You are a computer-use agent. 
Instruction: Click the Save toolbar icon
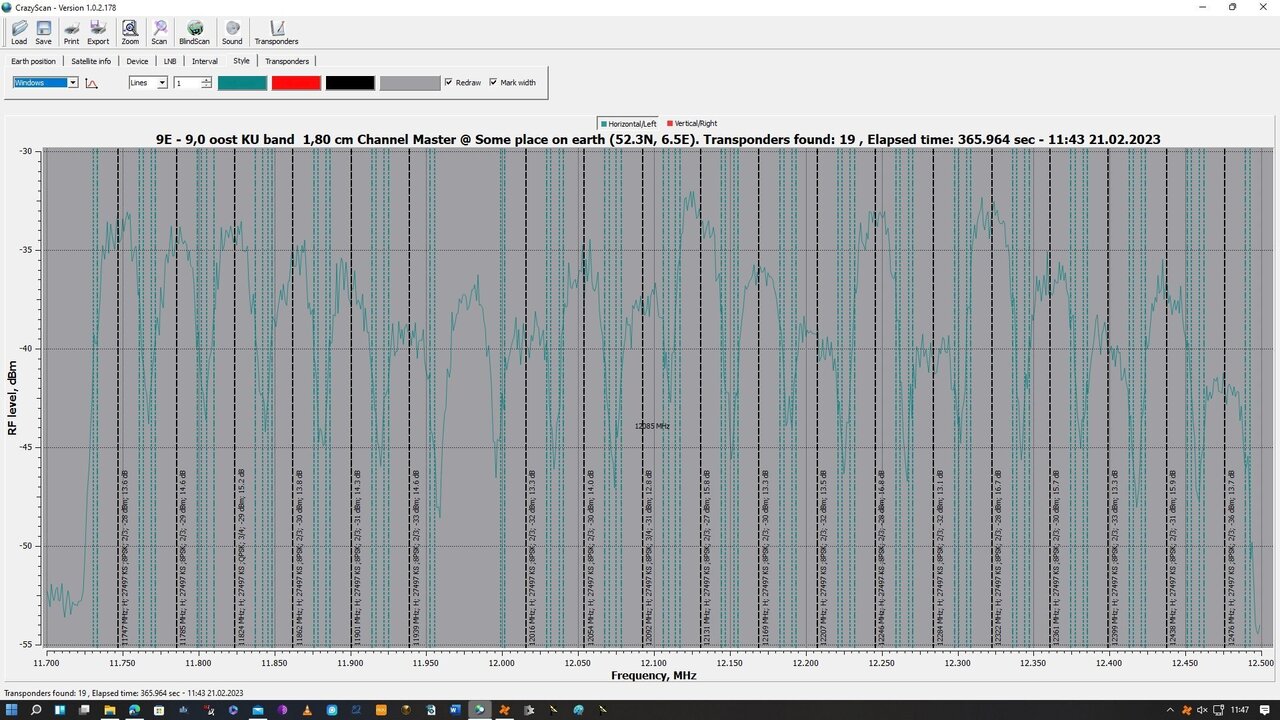[x=44, y=33]
